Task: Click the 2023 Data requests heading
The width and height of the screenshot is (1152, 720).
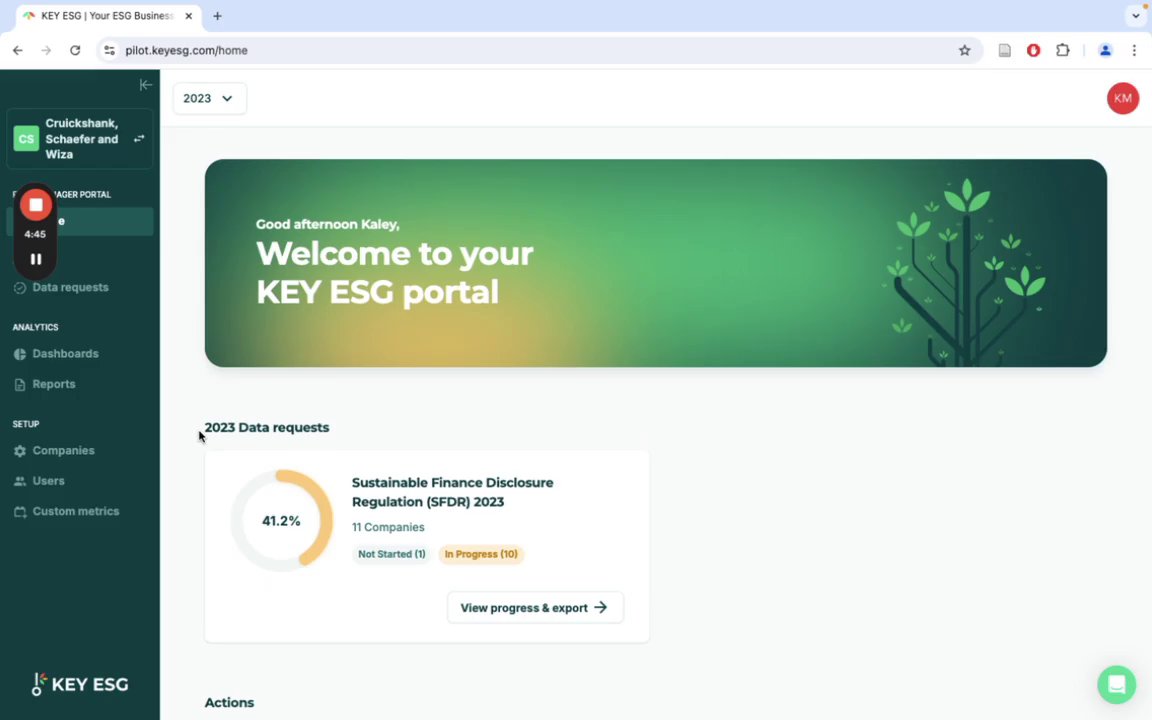Action: (267, 428)
